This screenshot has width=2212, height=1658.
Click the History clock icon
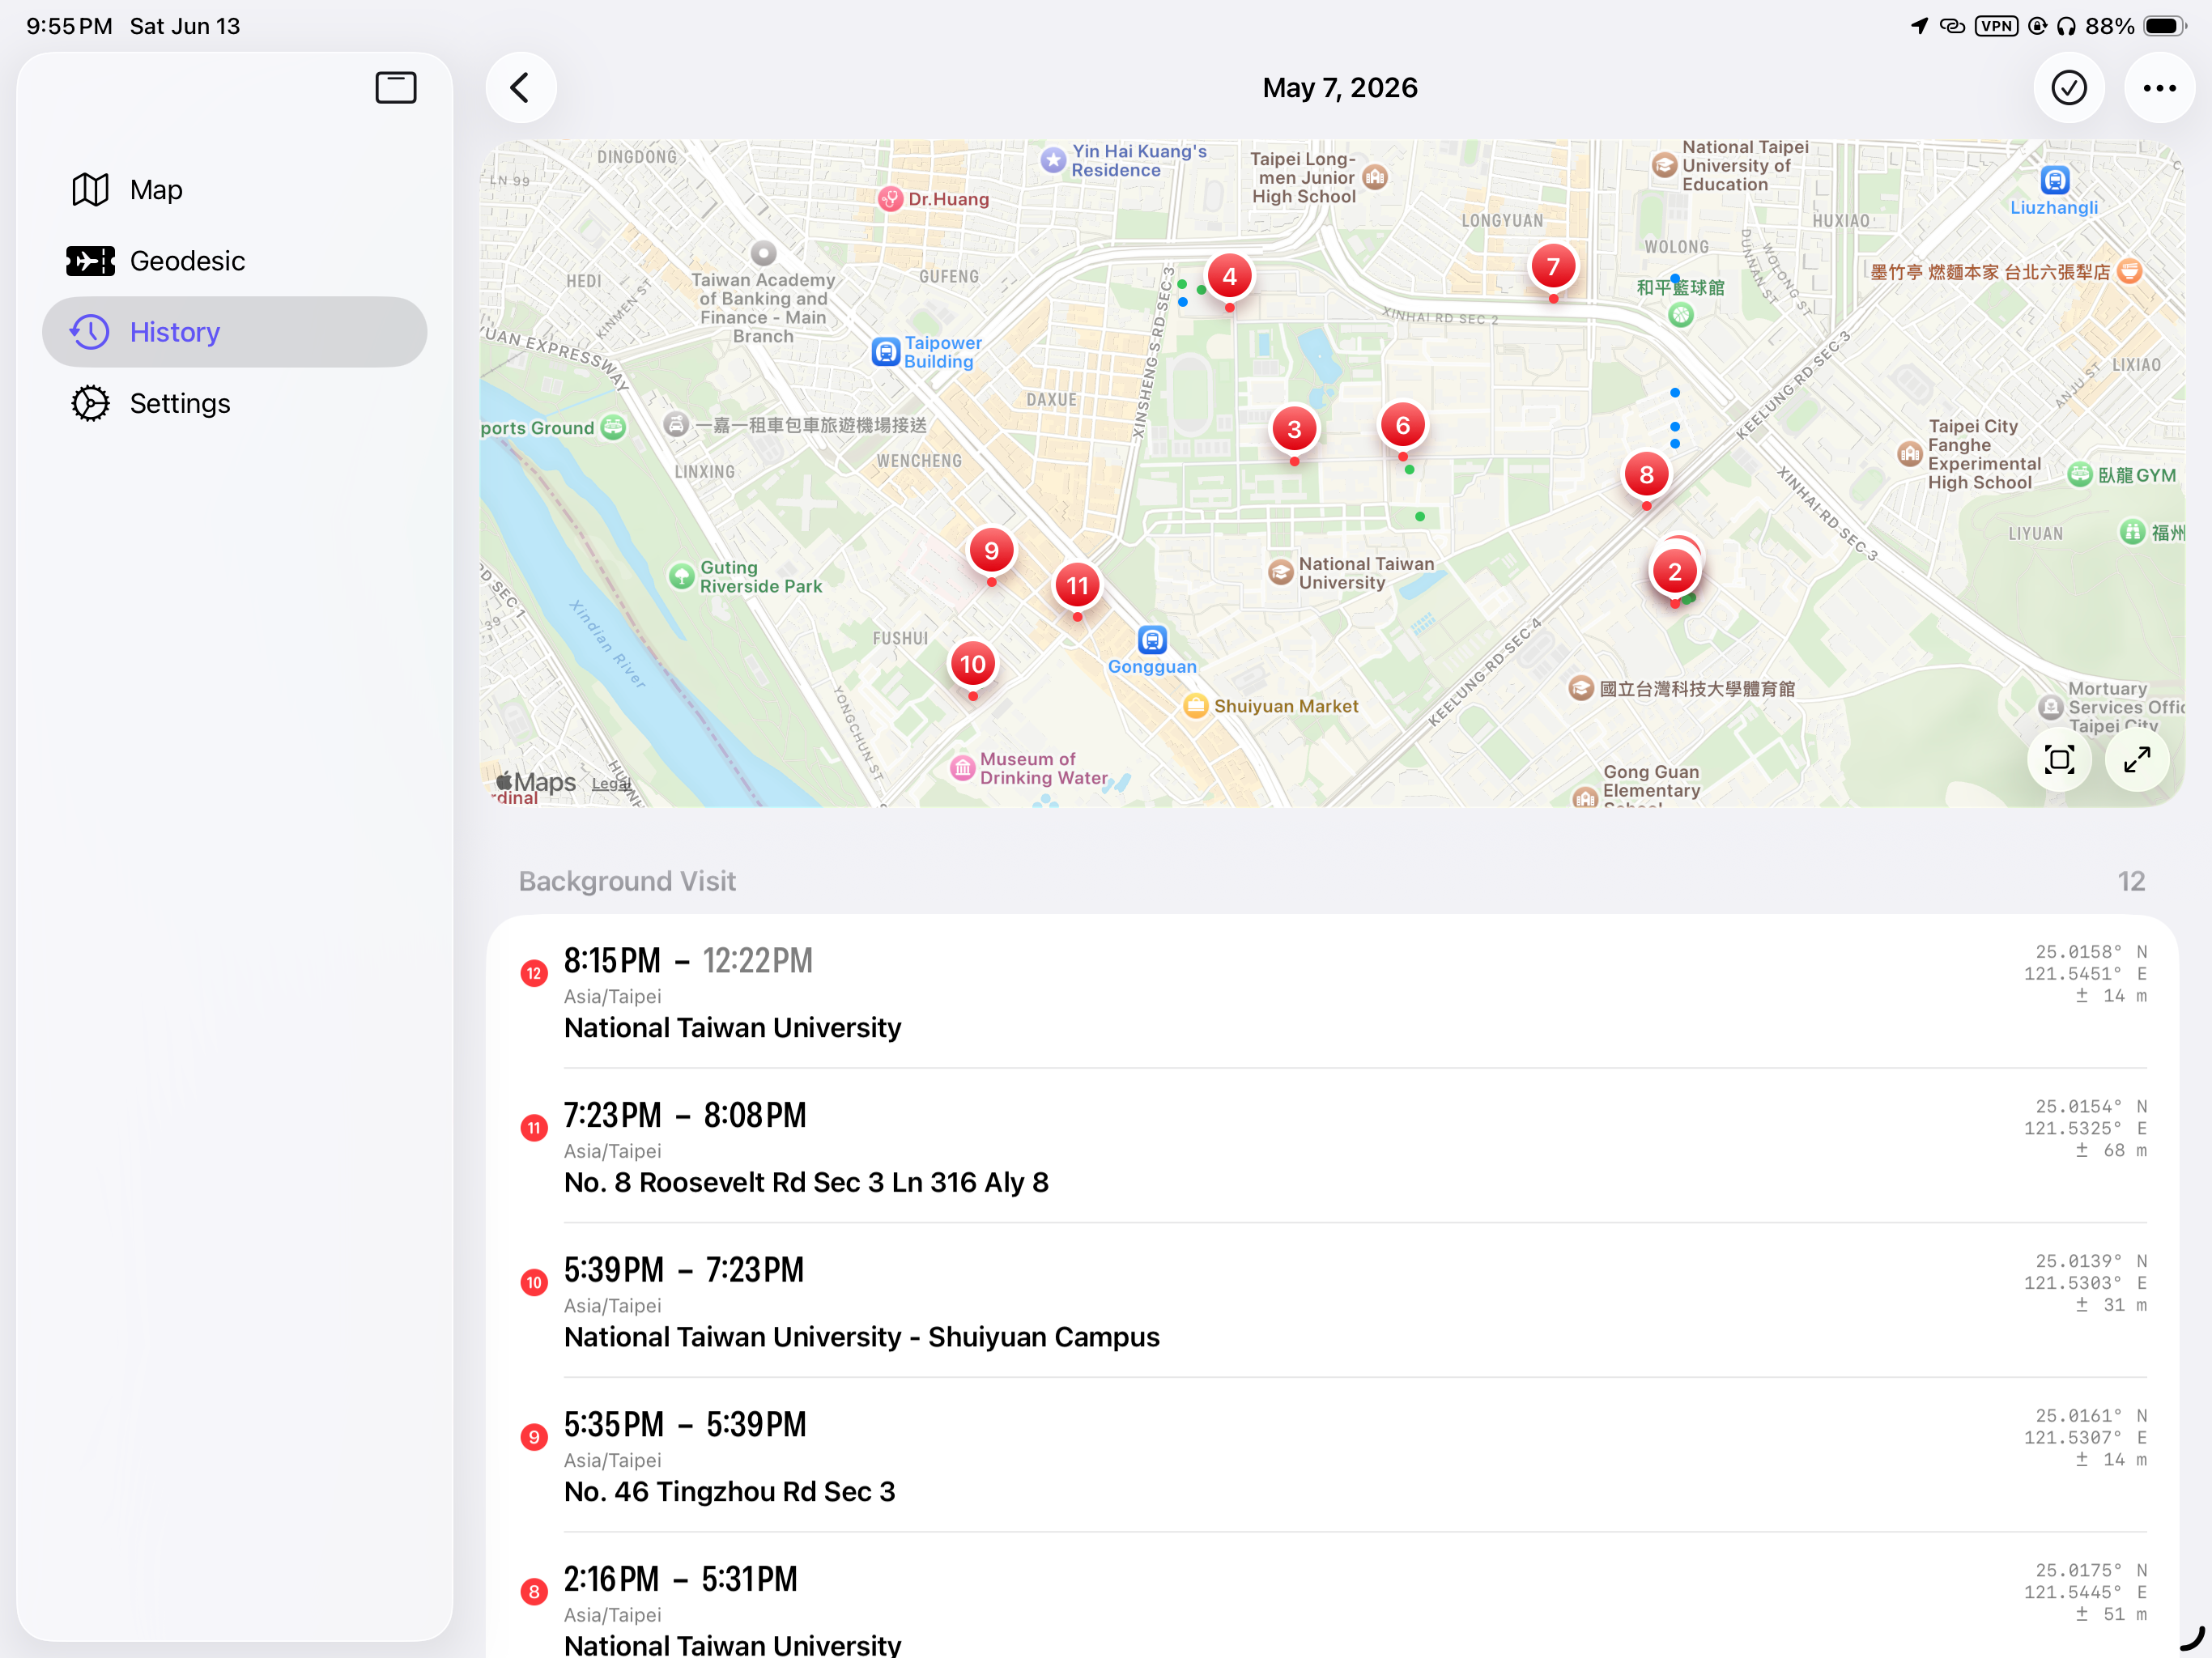[90, 332]
